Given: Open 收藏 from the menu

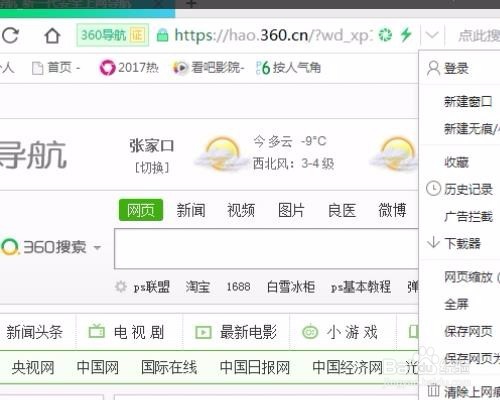Looking at the screenshot, I should coord(456,162).
